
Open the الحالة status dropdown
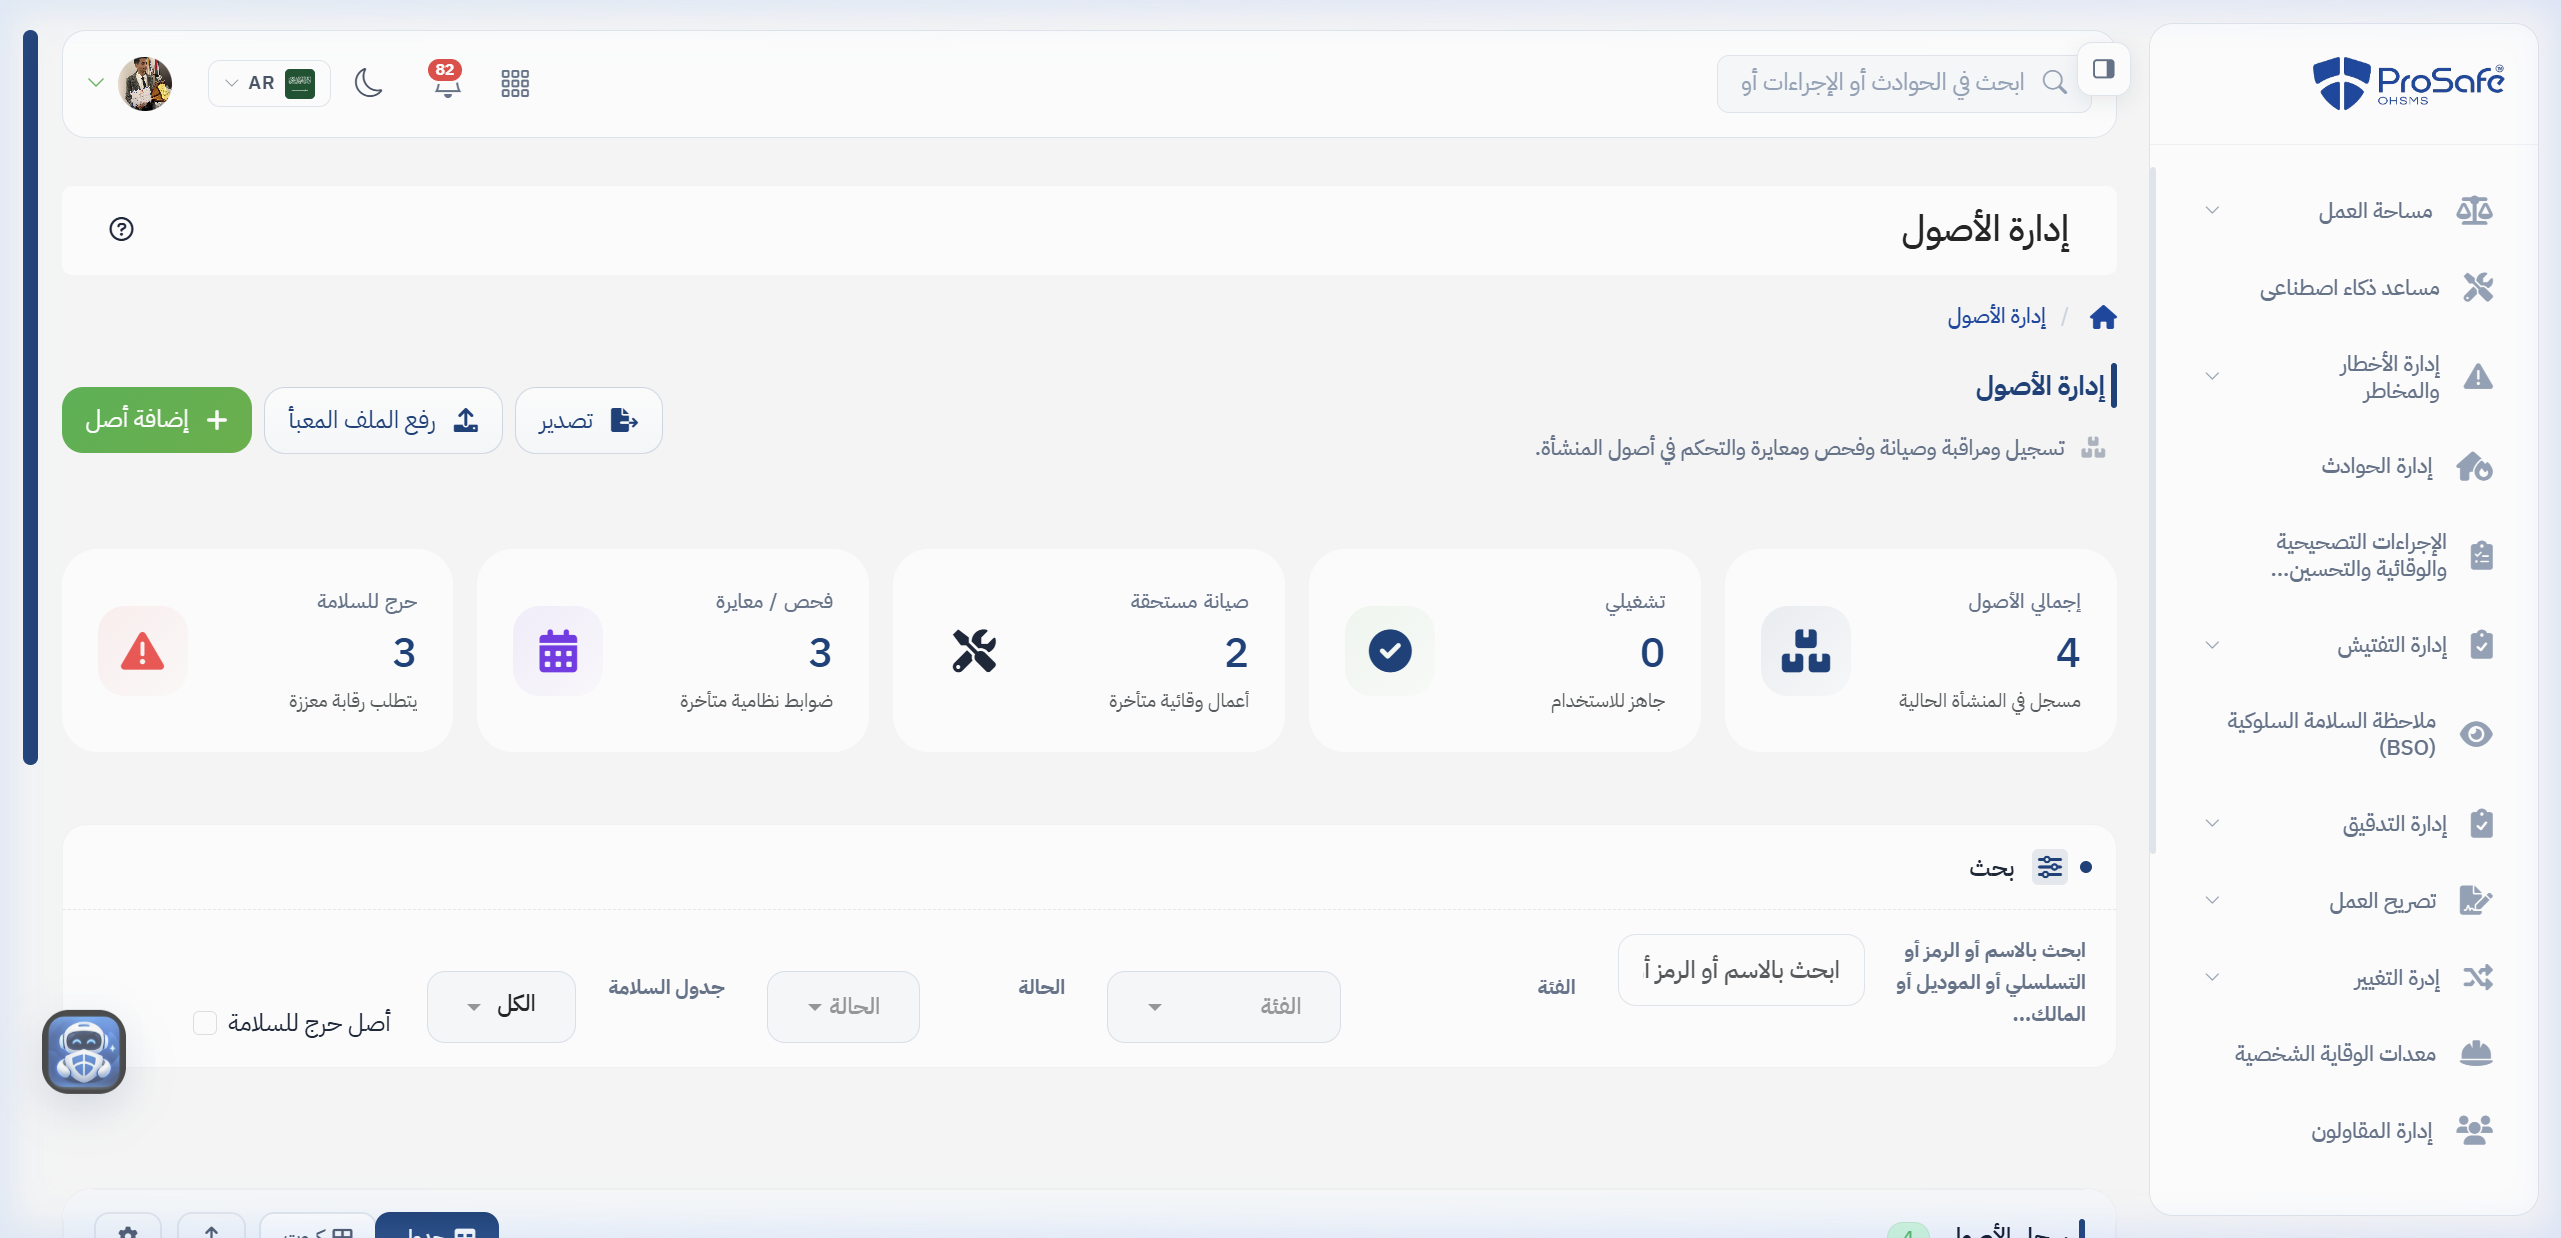(x=843, y=1007)
